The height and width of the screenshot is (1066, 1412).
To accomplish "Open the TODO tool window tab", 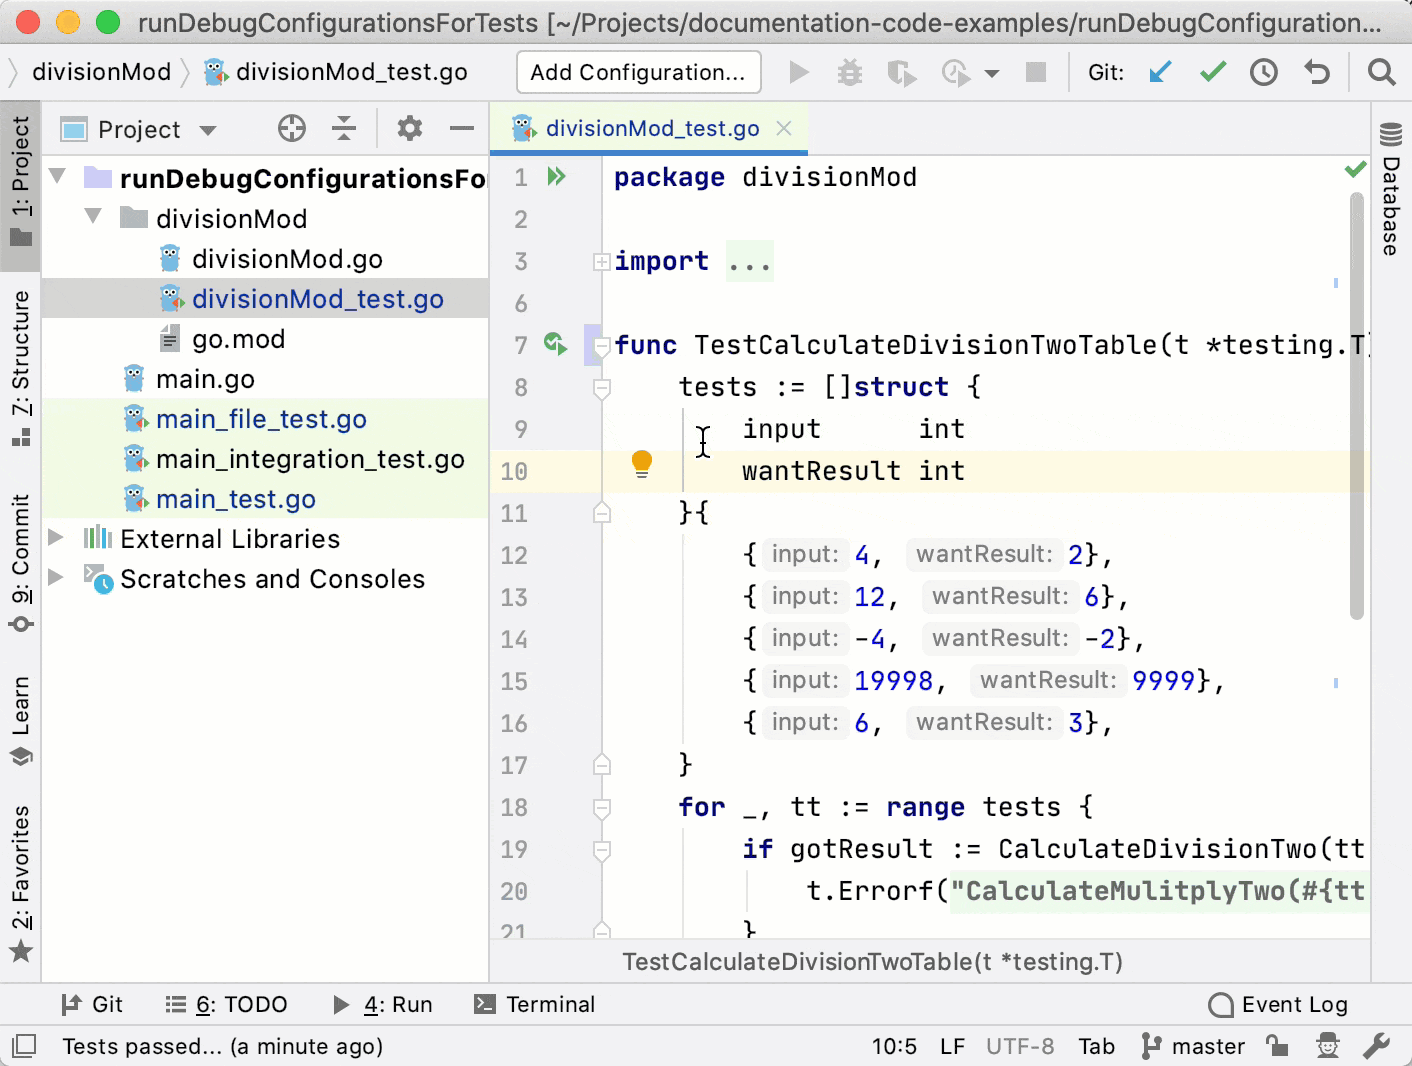I will [x=227, y=1004].
